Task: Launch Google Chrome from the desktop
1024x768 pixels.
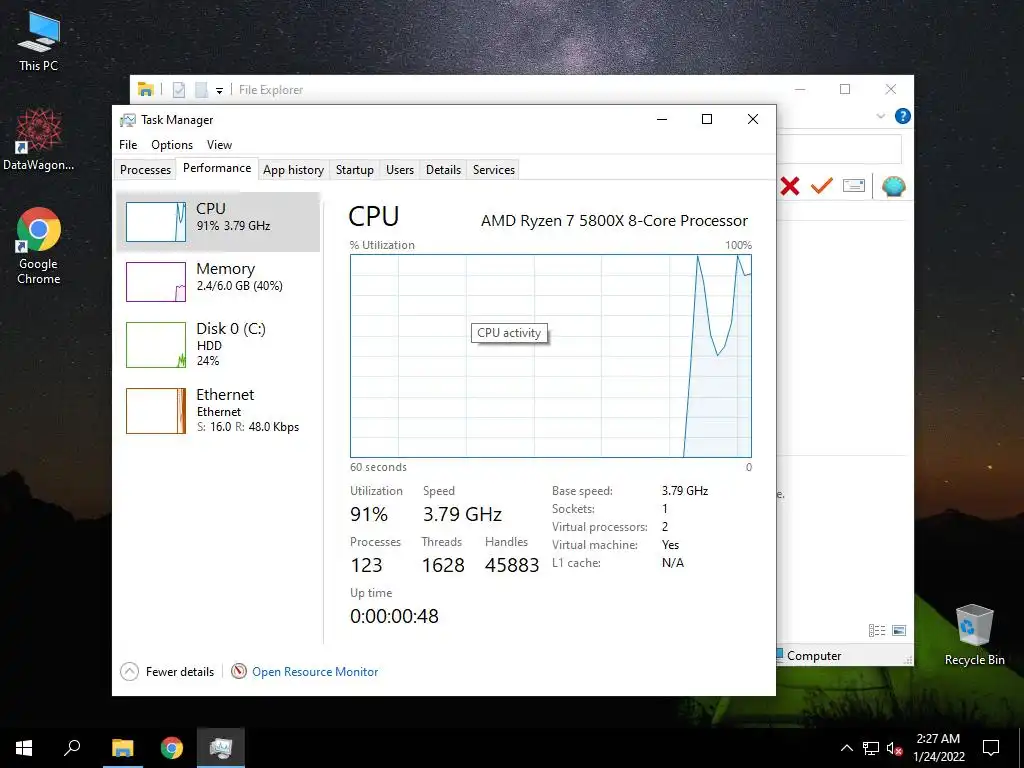Action: pos(39,246)
